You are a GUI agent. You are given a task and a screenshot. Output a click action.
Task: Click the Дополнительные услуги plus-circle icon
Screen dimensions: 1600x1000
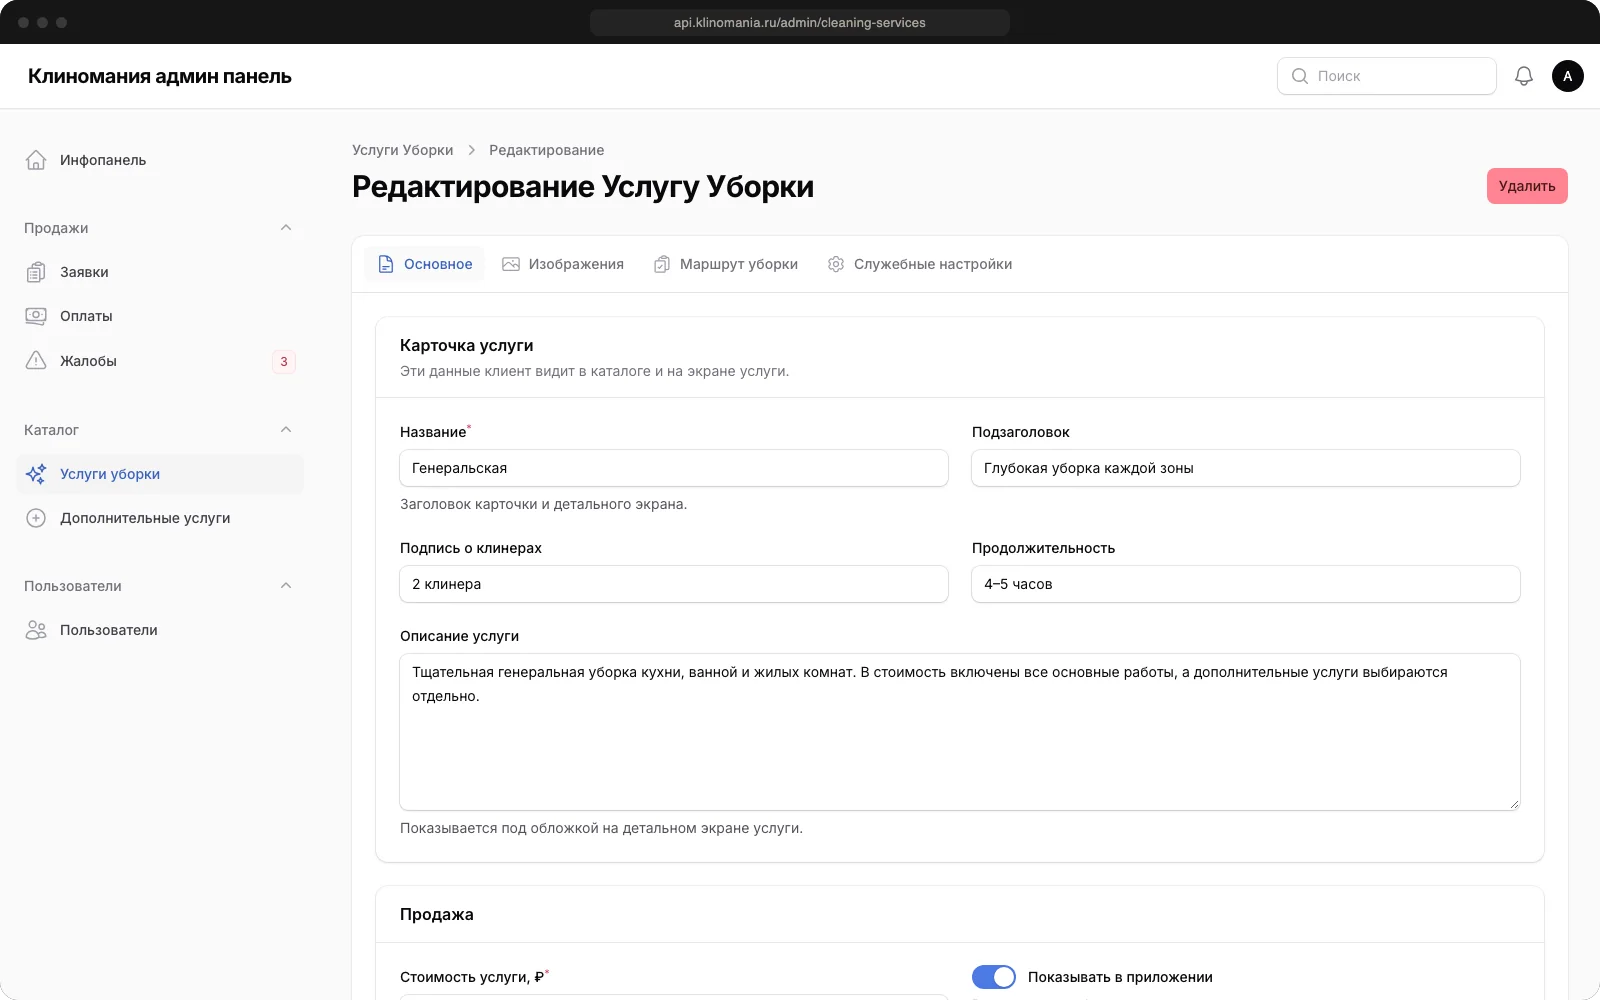pyautogui.click(x=36, y=518)
